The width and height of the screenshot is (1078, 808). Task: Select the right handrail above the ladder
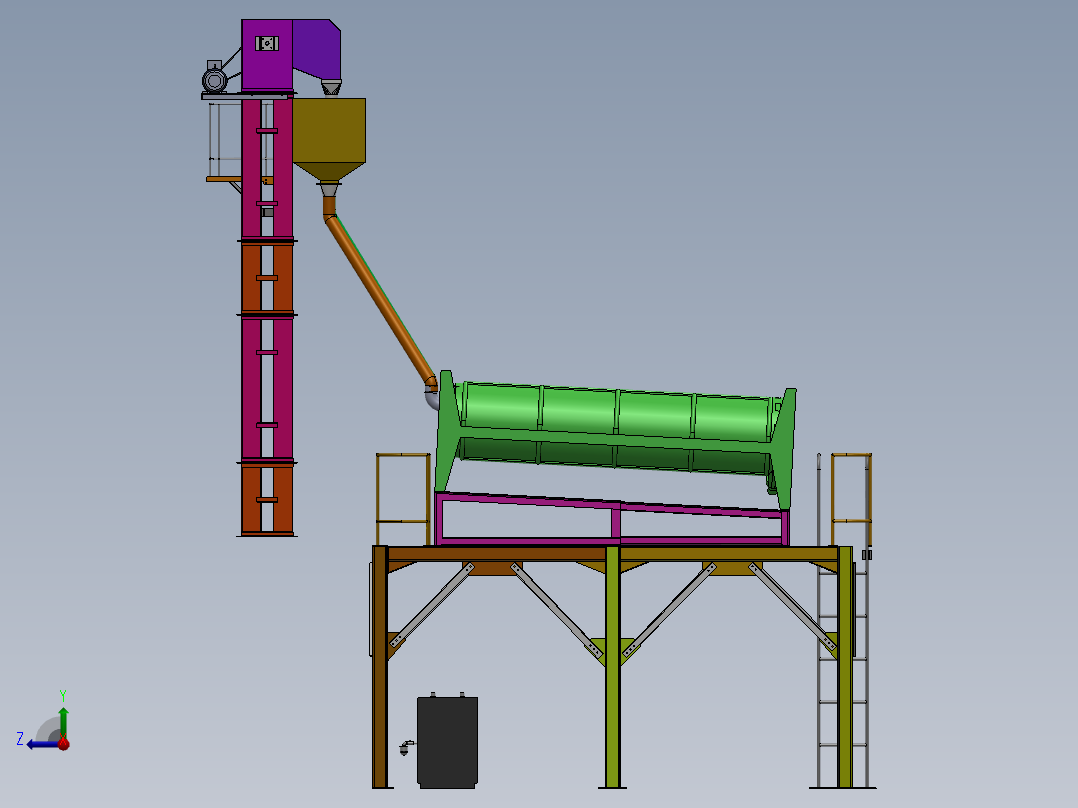(851, 500)
